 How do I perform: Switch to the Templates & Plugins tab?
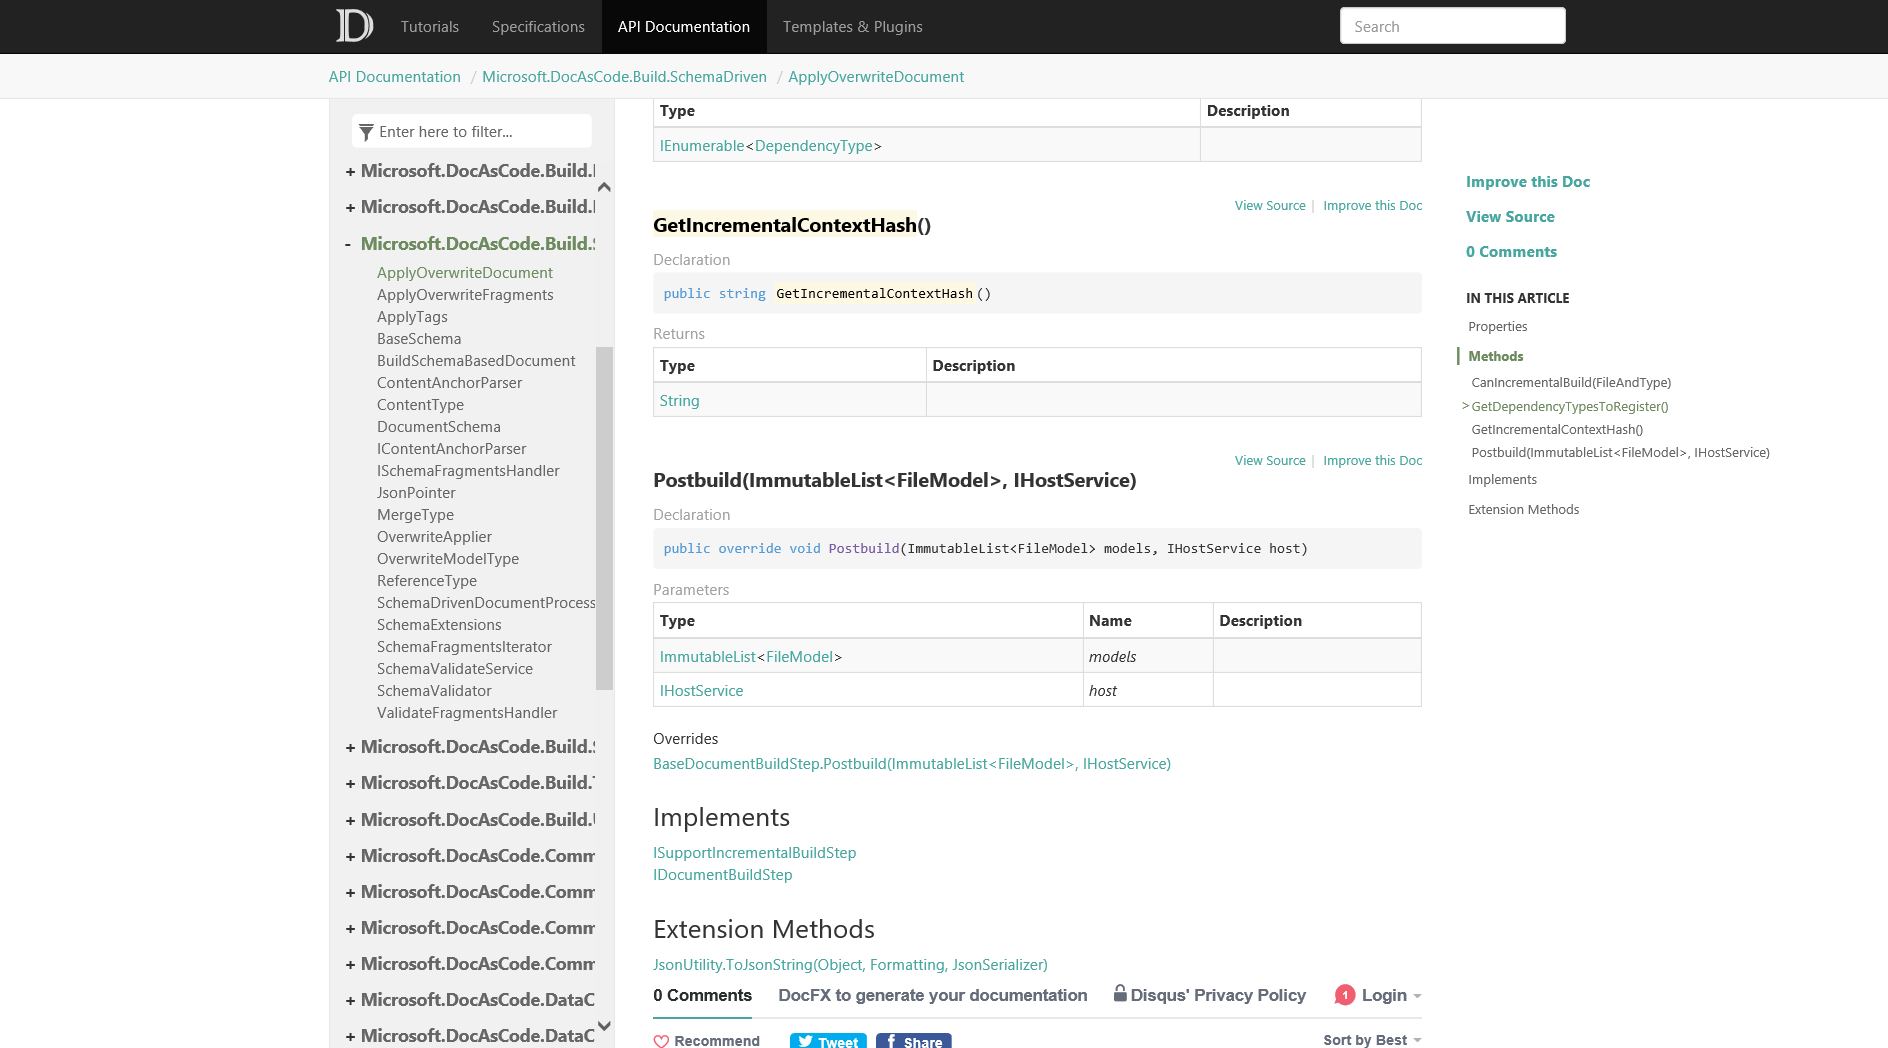(x=851, y=27)
